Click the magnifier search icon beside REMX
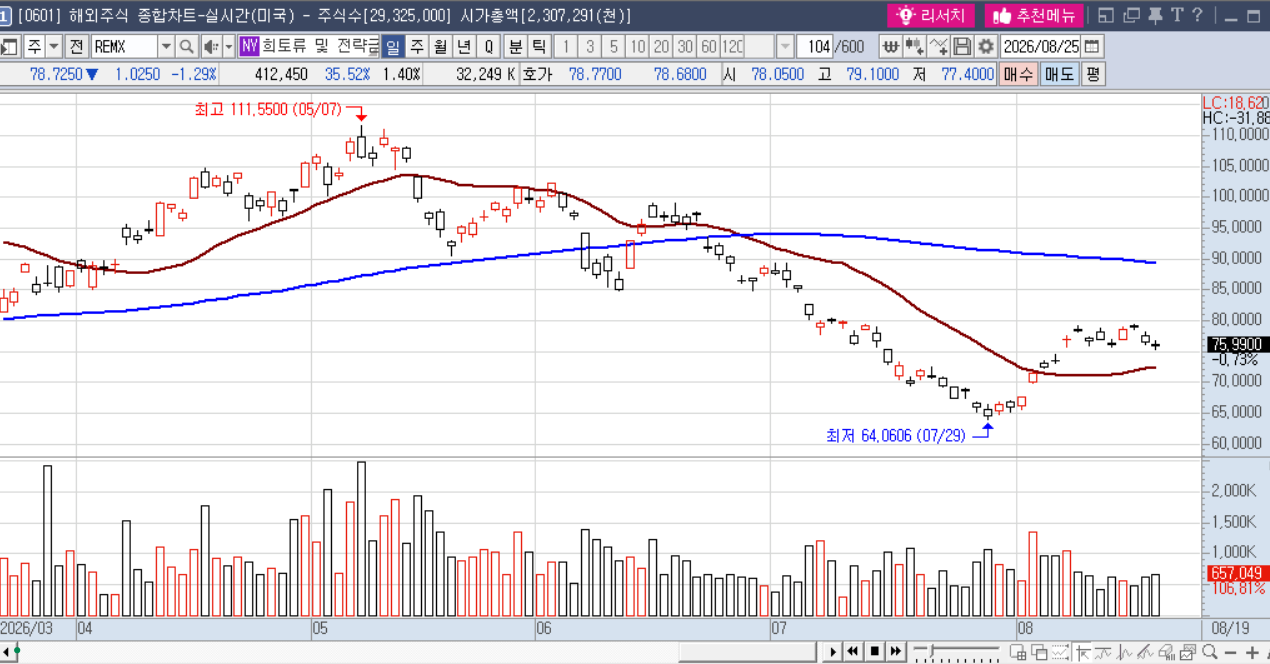This screenshot has height=664, width=1270. 187,47
